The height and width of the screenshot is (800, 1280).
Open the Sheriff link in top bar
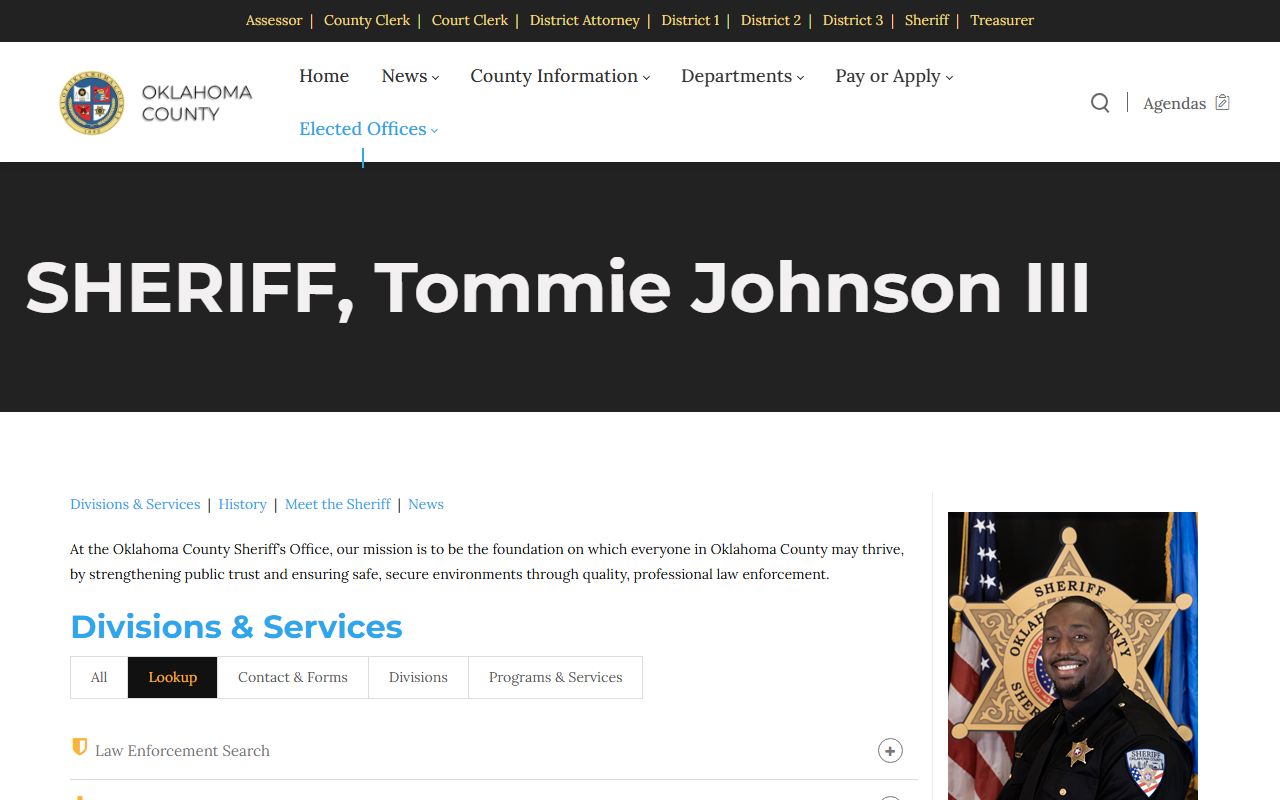(927, 20)
